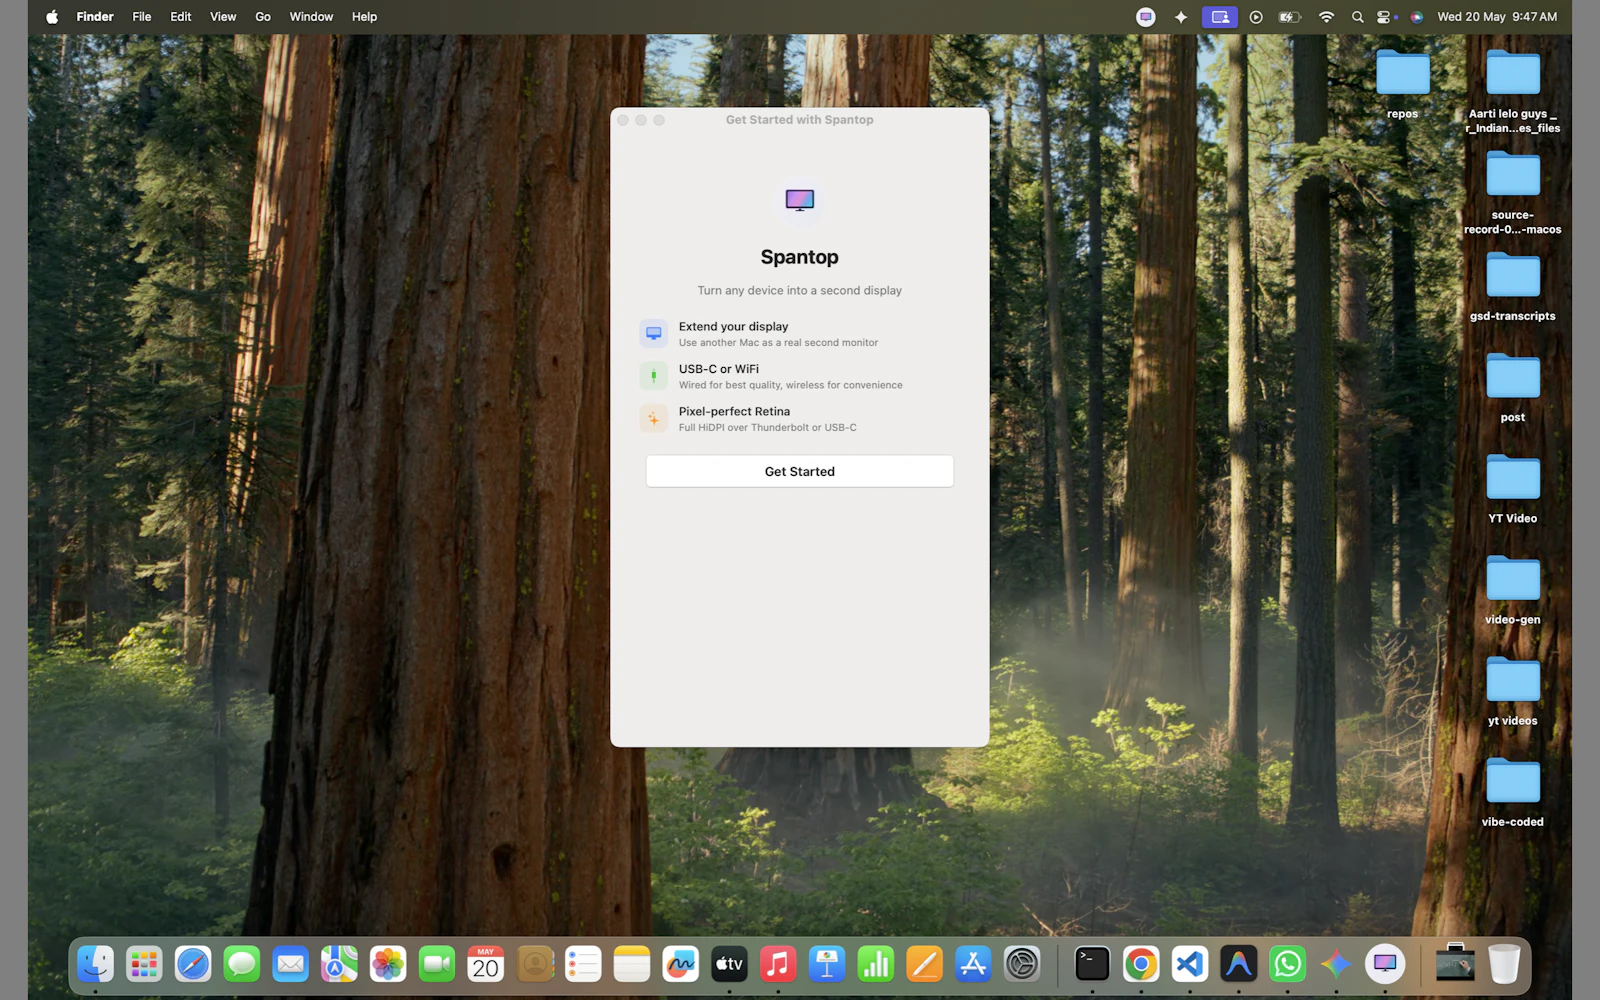Click the 'Get Started with Spantop' window title
Viewport: 1600px width, 1000px height.
(x=799, y=119)
